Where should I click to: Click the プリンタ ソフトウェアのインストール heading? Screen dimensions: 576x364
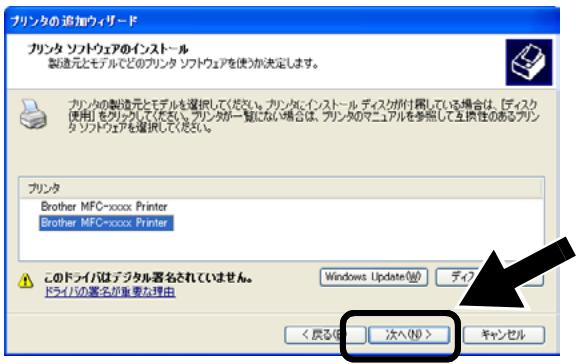[x=108, y=49]
